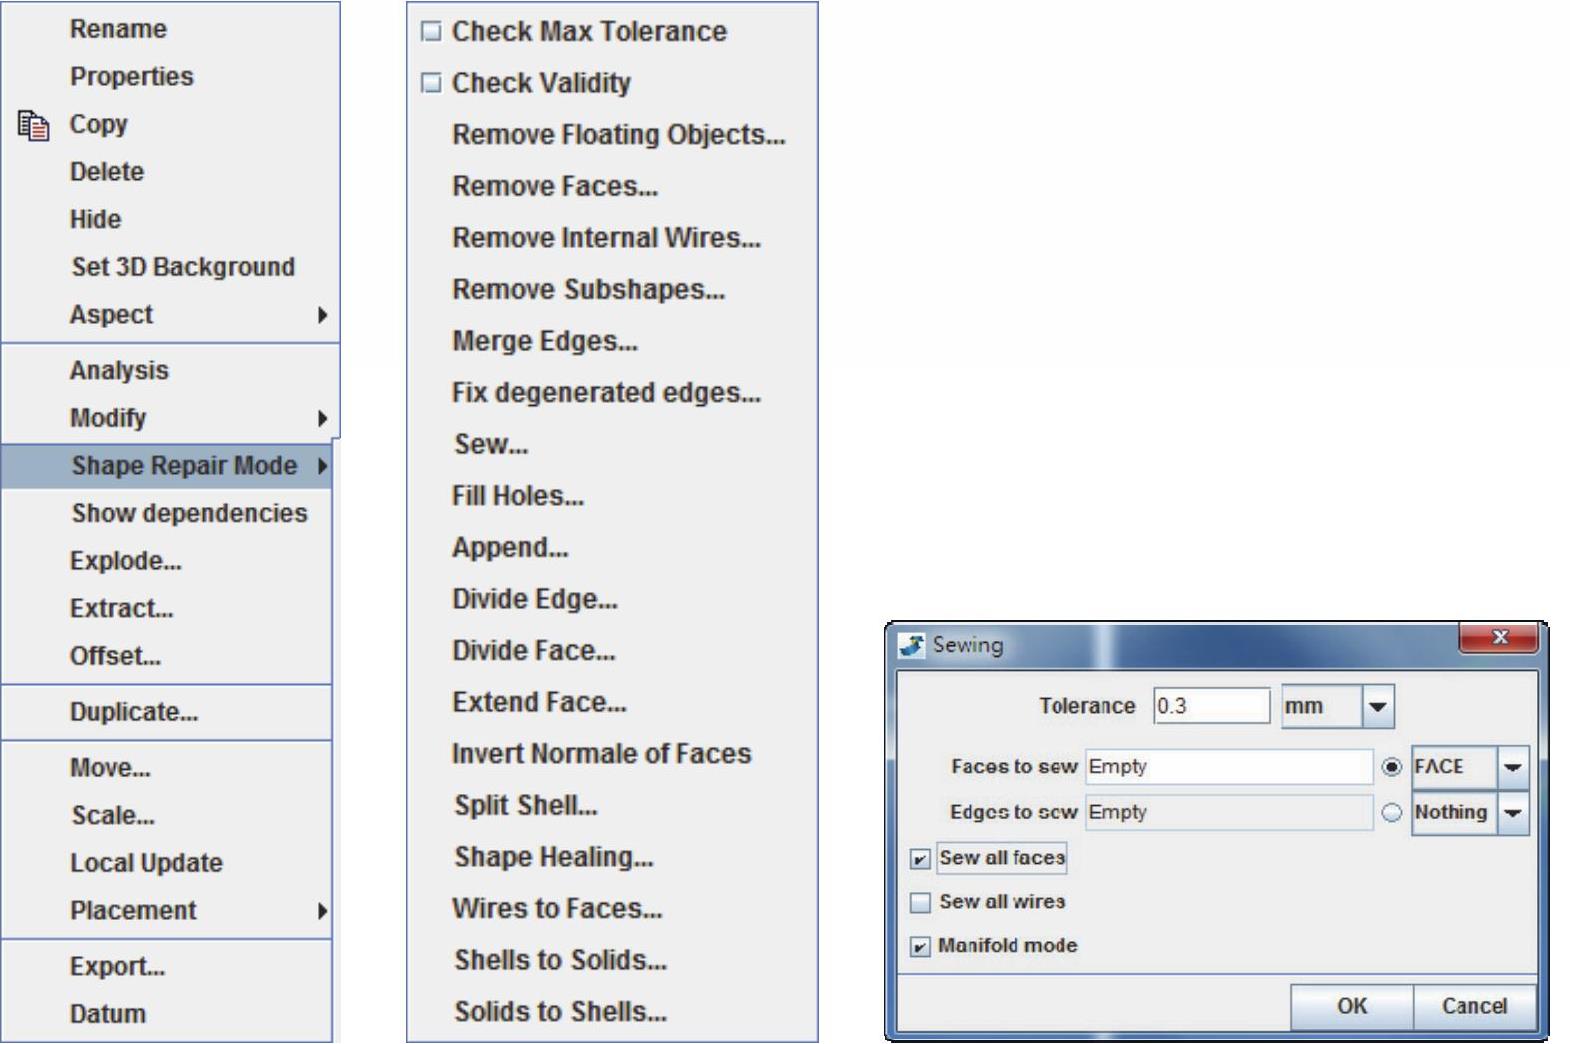Enable the Sew all wires checkbox

pos(920,903)
